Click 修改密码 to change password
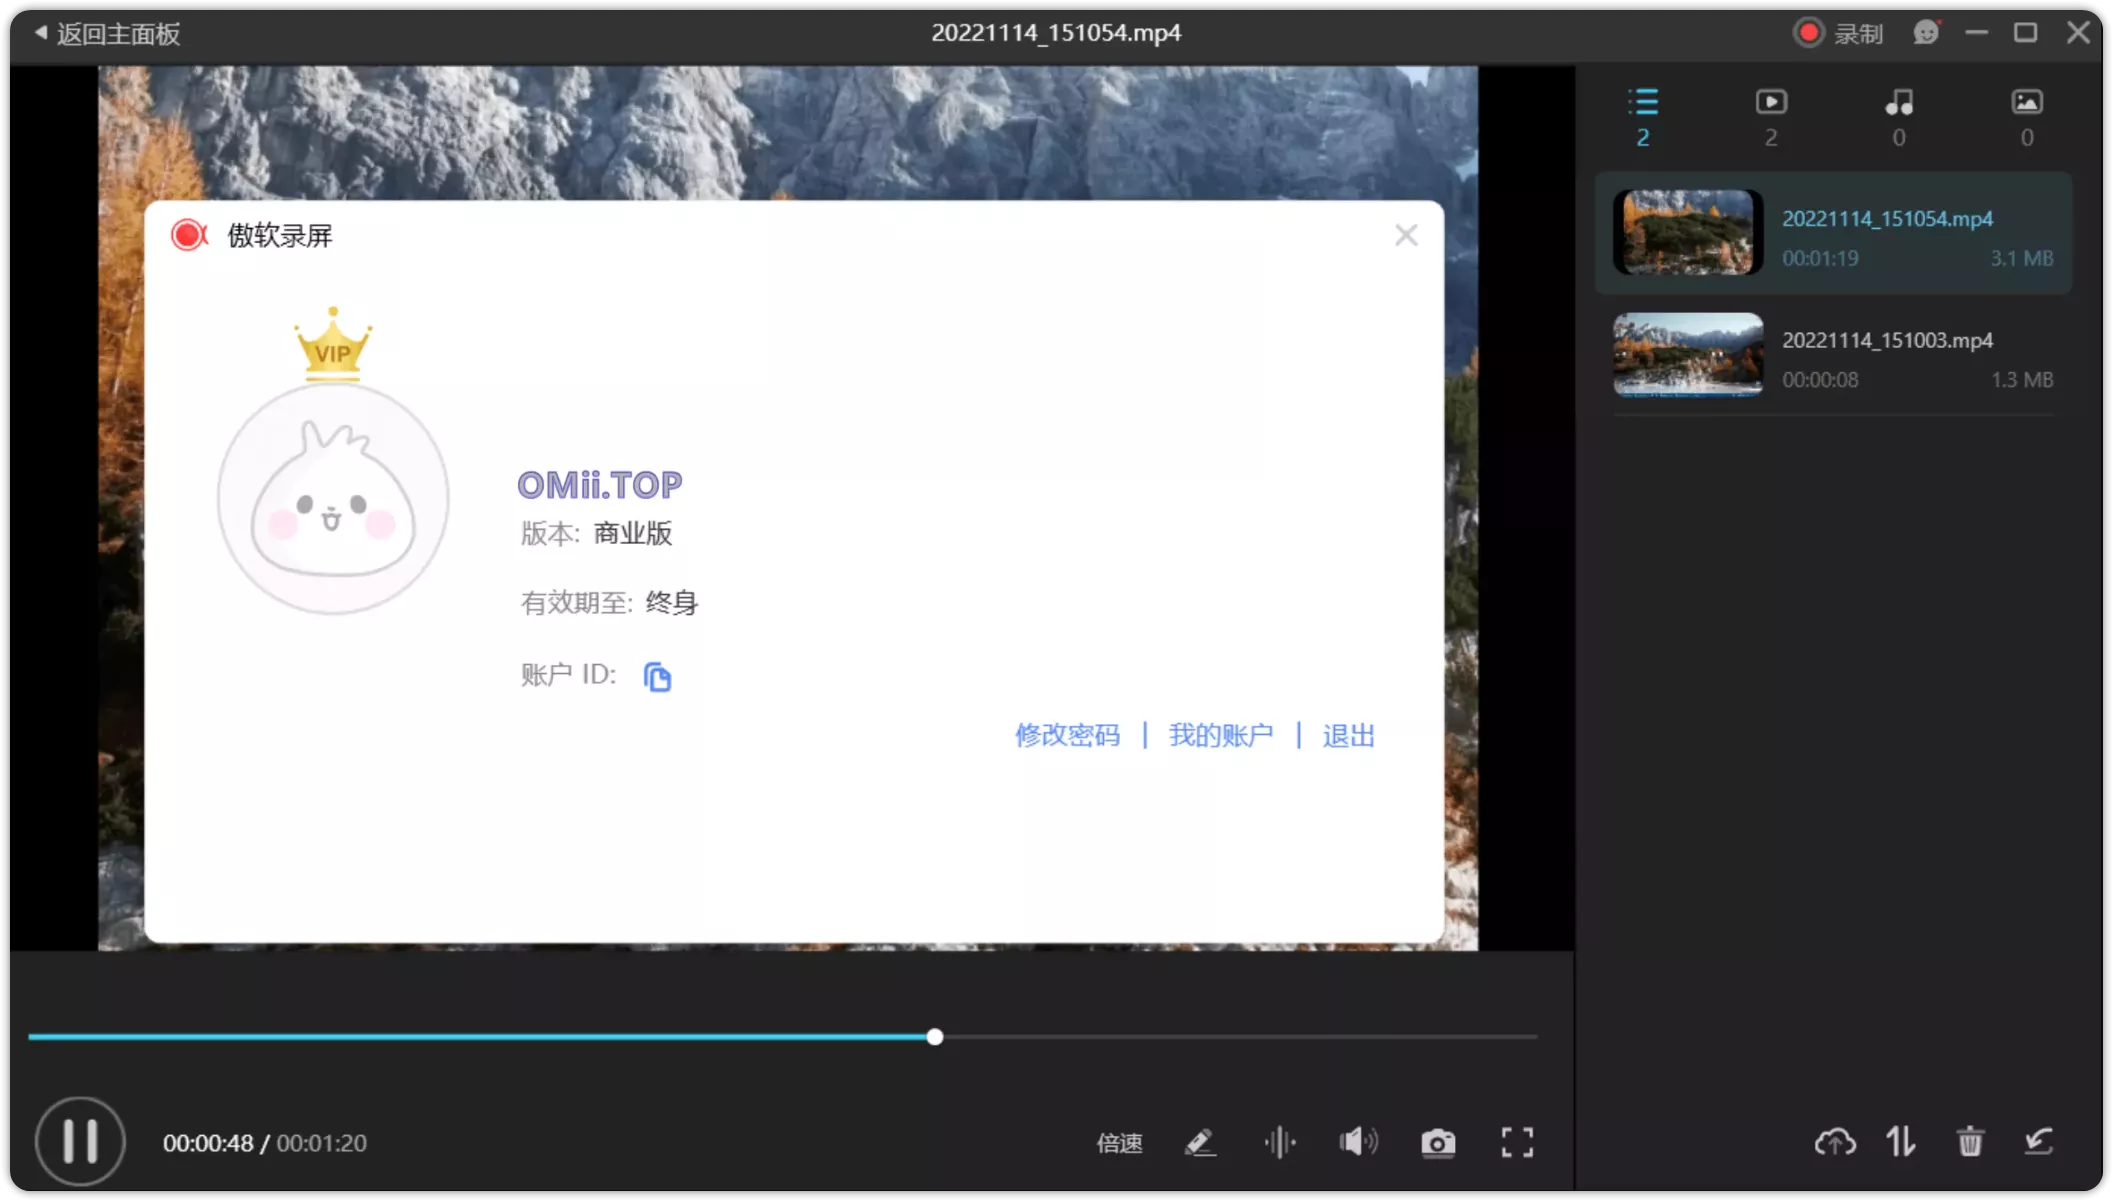The image size is (2113, 1201). (1066, 735)
